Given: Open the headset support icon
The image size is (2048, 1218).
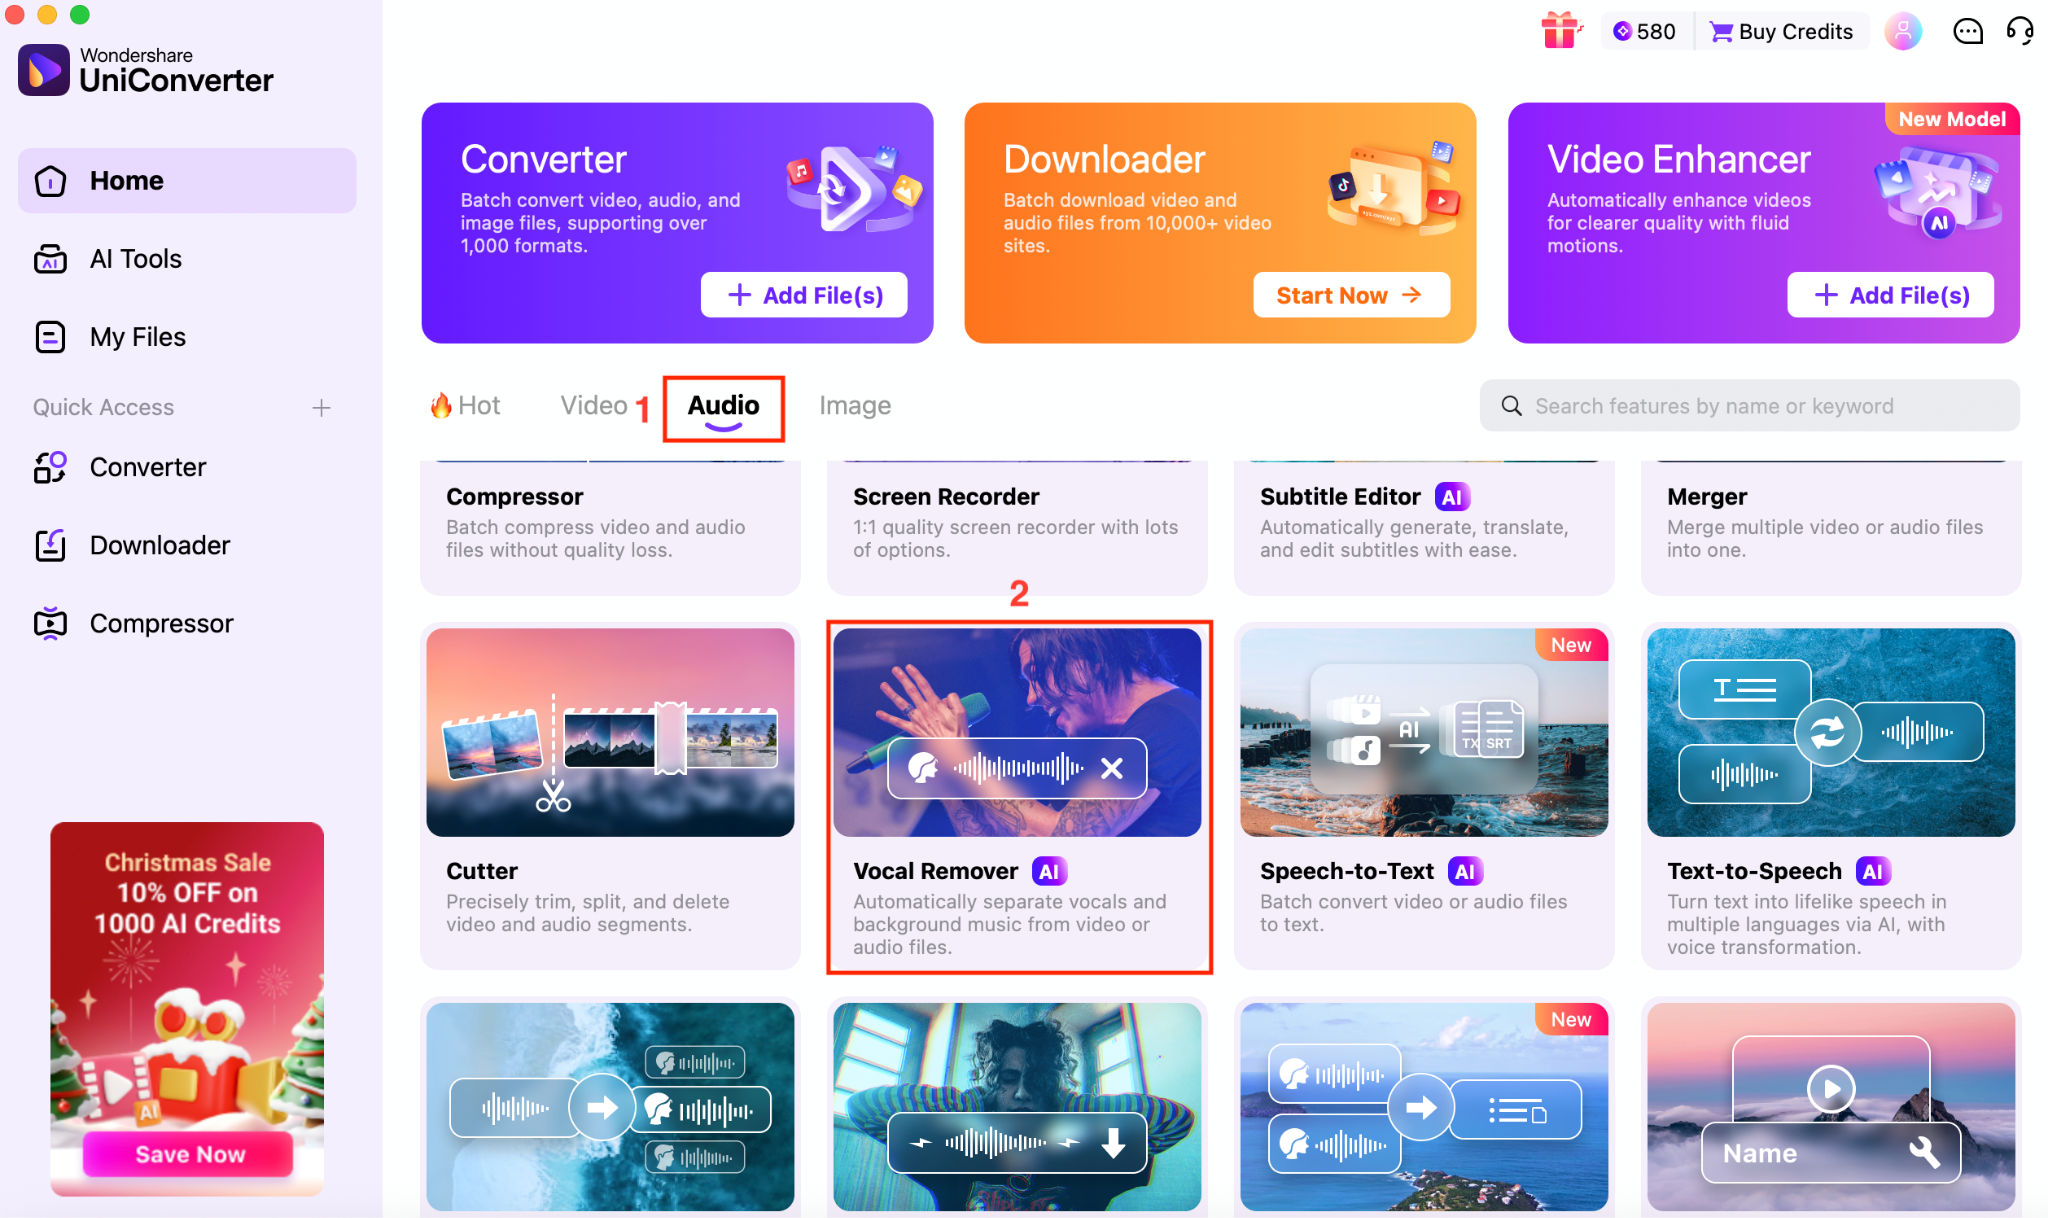Looking at the screenshot, I should [2020, 31].
